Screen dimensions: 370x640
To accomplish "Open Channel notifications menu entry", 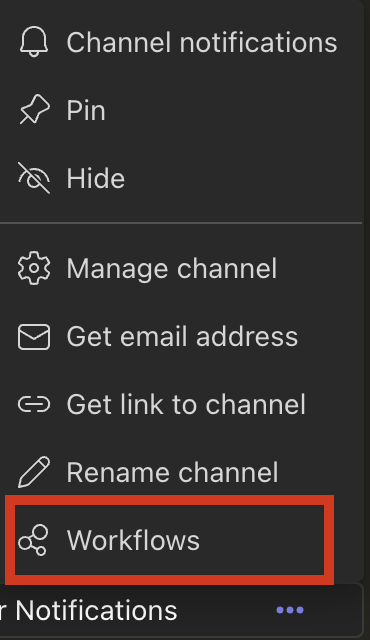I will [181, 42].
